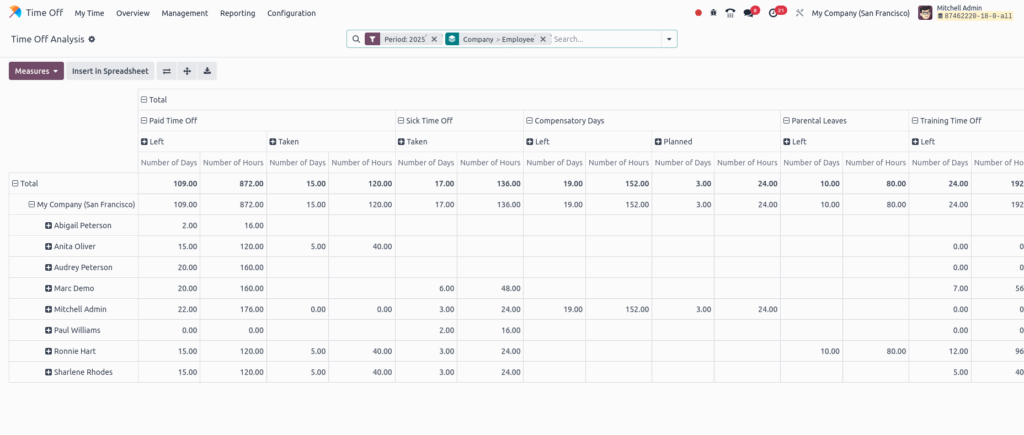Screen dimensions: 1024x435
Task: Click into the Search input field
Action: (x=603, y=39)
